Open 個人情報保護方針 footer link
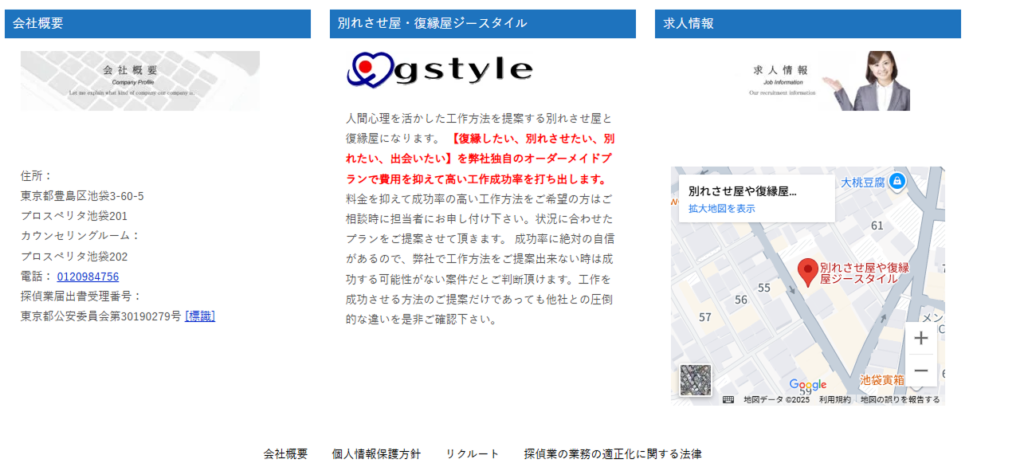This screenshot has width=1024, height=467. click(x=376, y=453)
